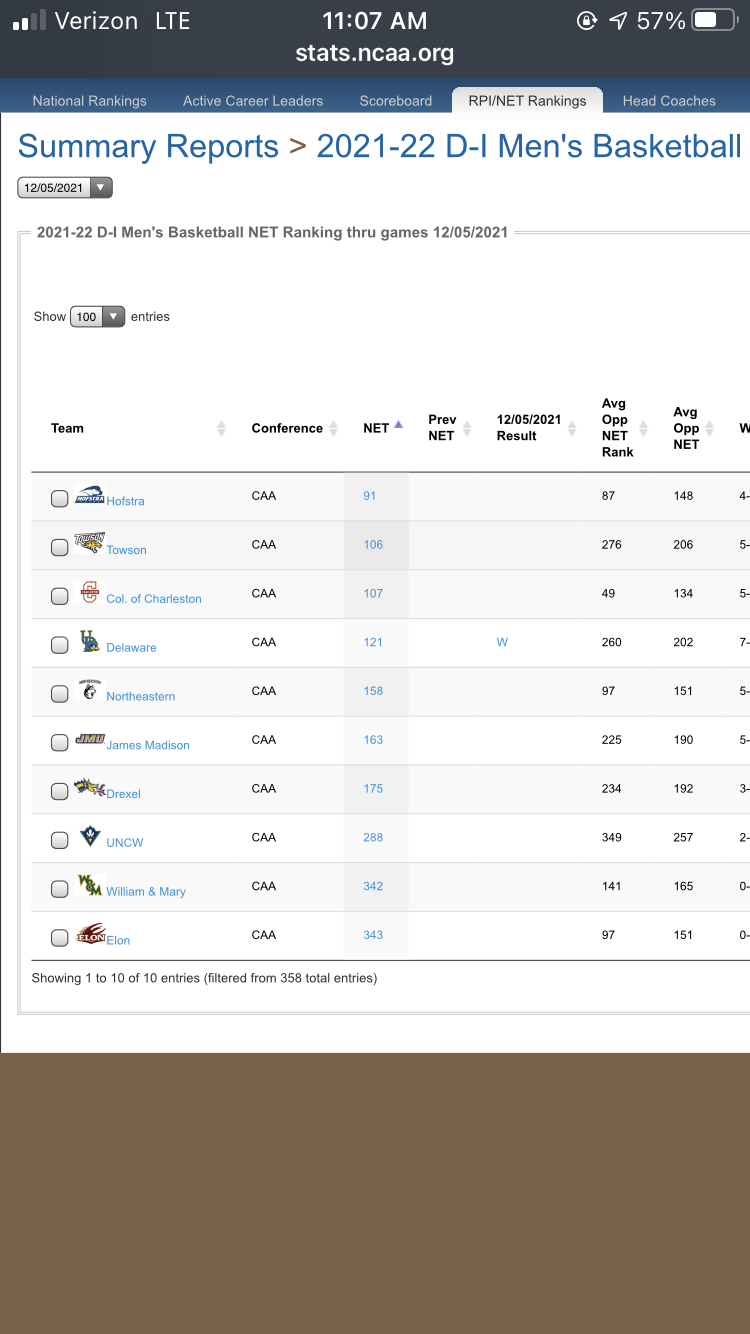This screenshot has width=750, height=1334.
Task: Click the Elon phoenix logo
Action: [90, 934]
